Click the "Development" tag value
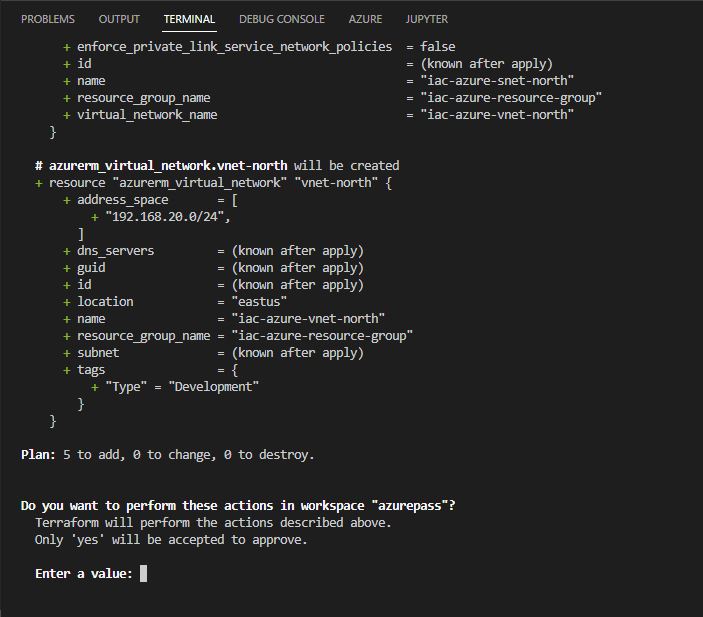Viewport: 703px width, 617px height. (213, 387)
